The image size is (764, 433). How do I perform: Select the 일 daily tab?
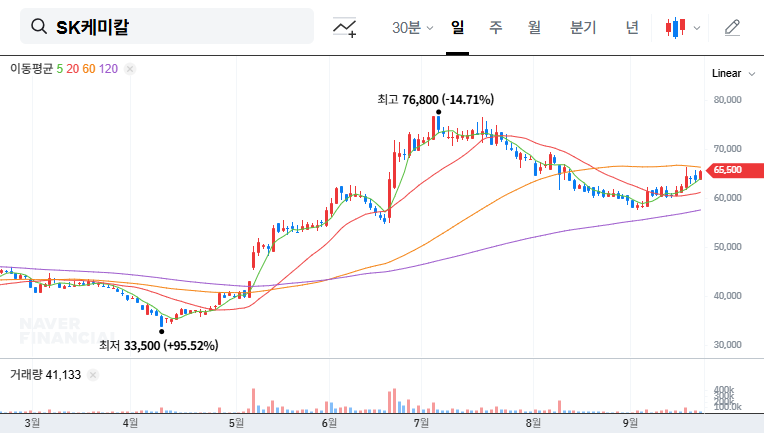pos(457,27)
